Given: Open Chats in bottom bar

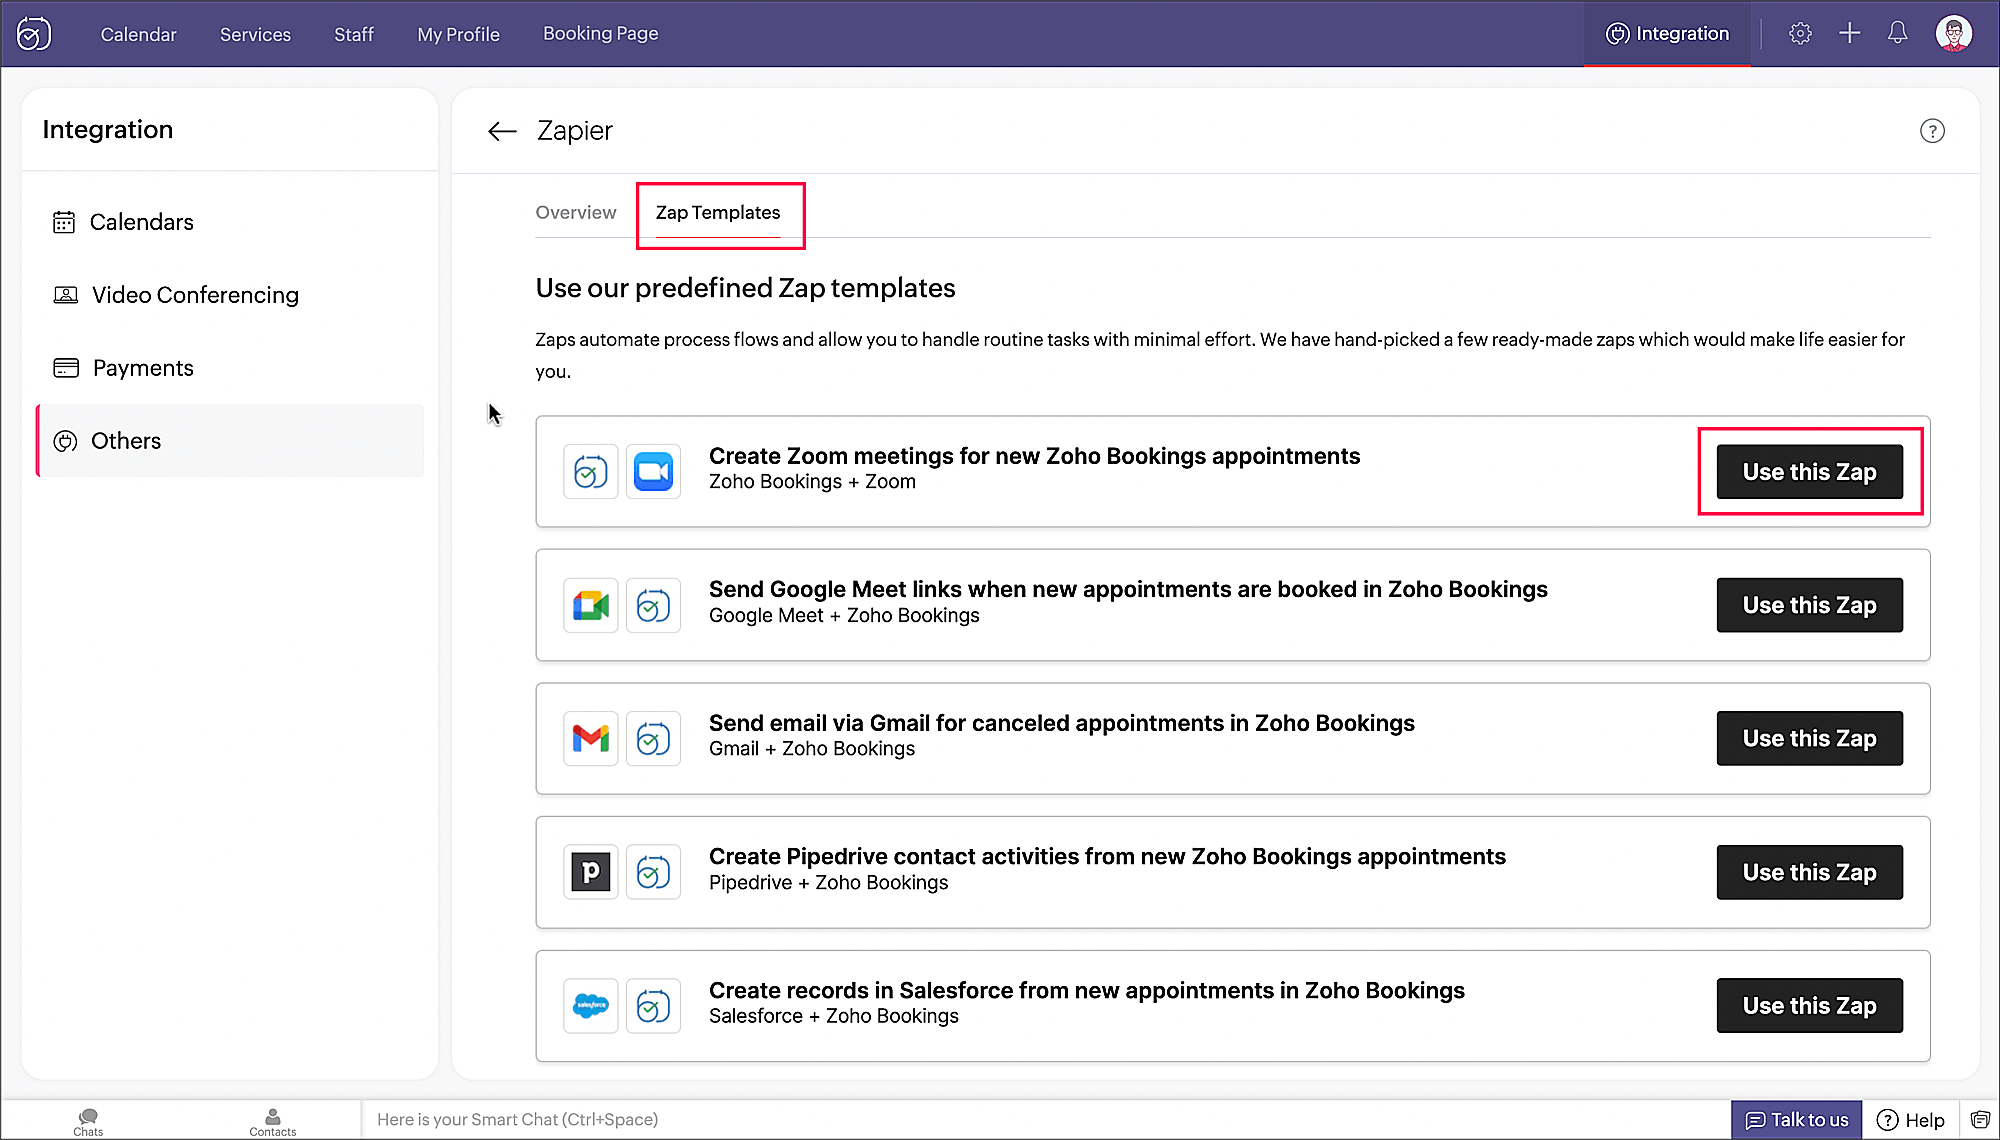Looking at the screenshot, I should point(88,1121).
